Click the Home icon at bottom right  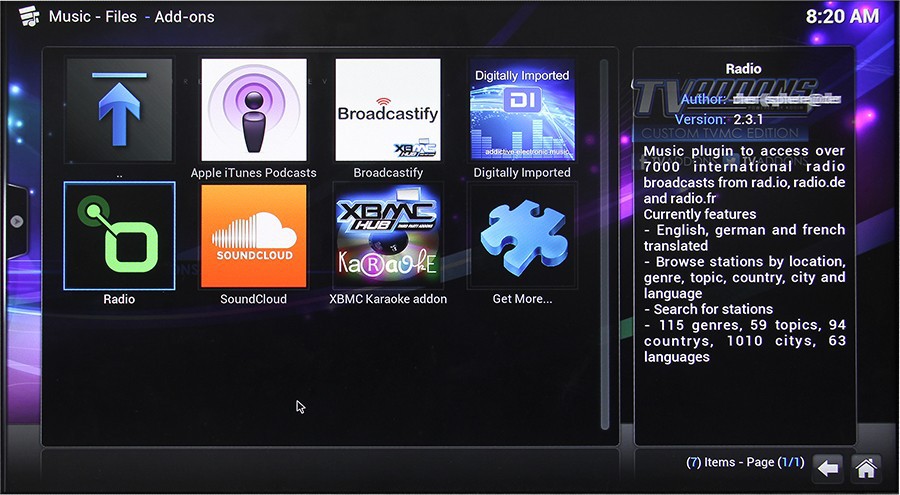(x=866, y=467)
